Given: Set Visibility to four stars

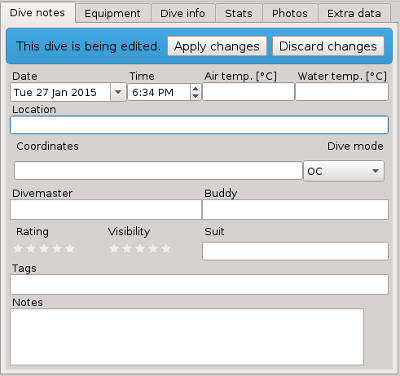Looking at the screenshot, I should [x=153, y=248].
